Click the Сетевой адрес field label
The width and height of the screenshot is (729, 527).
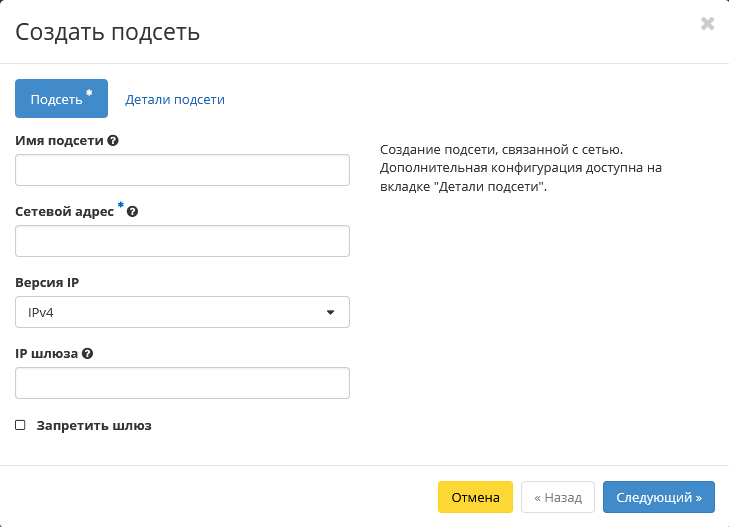(65, 212)
